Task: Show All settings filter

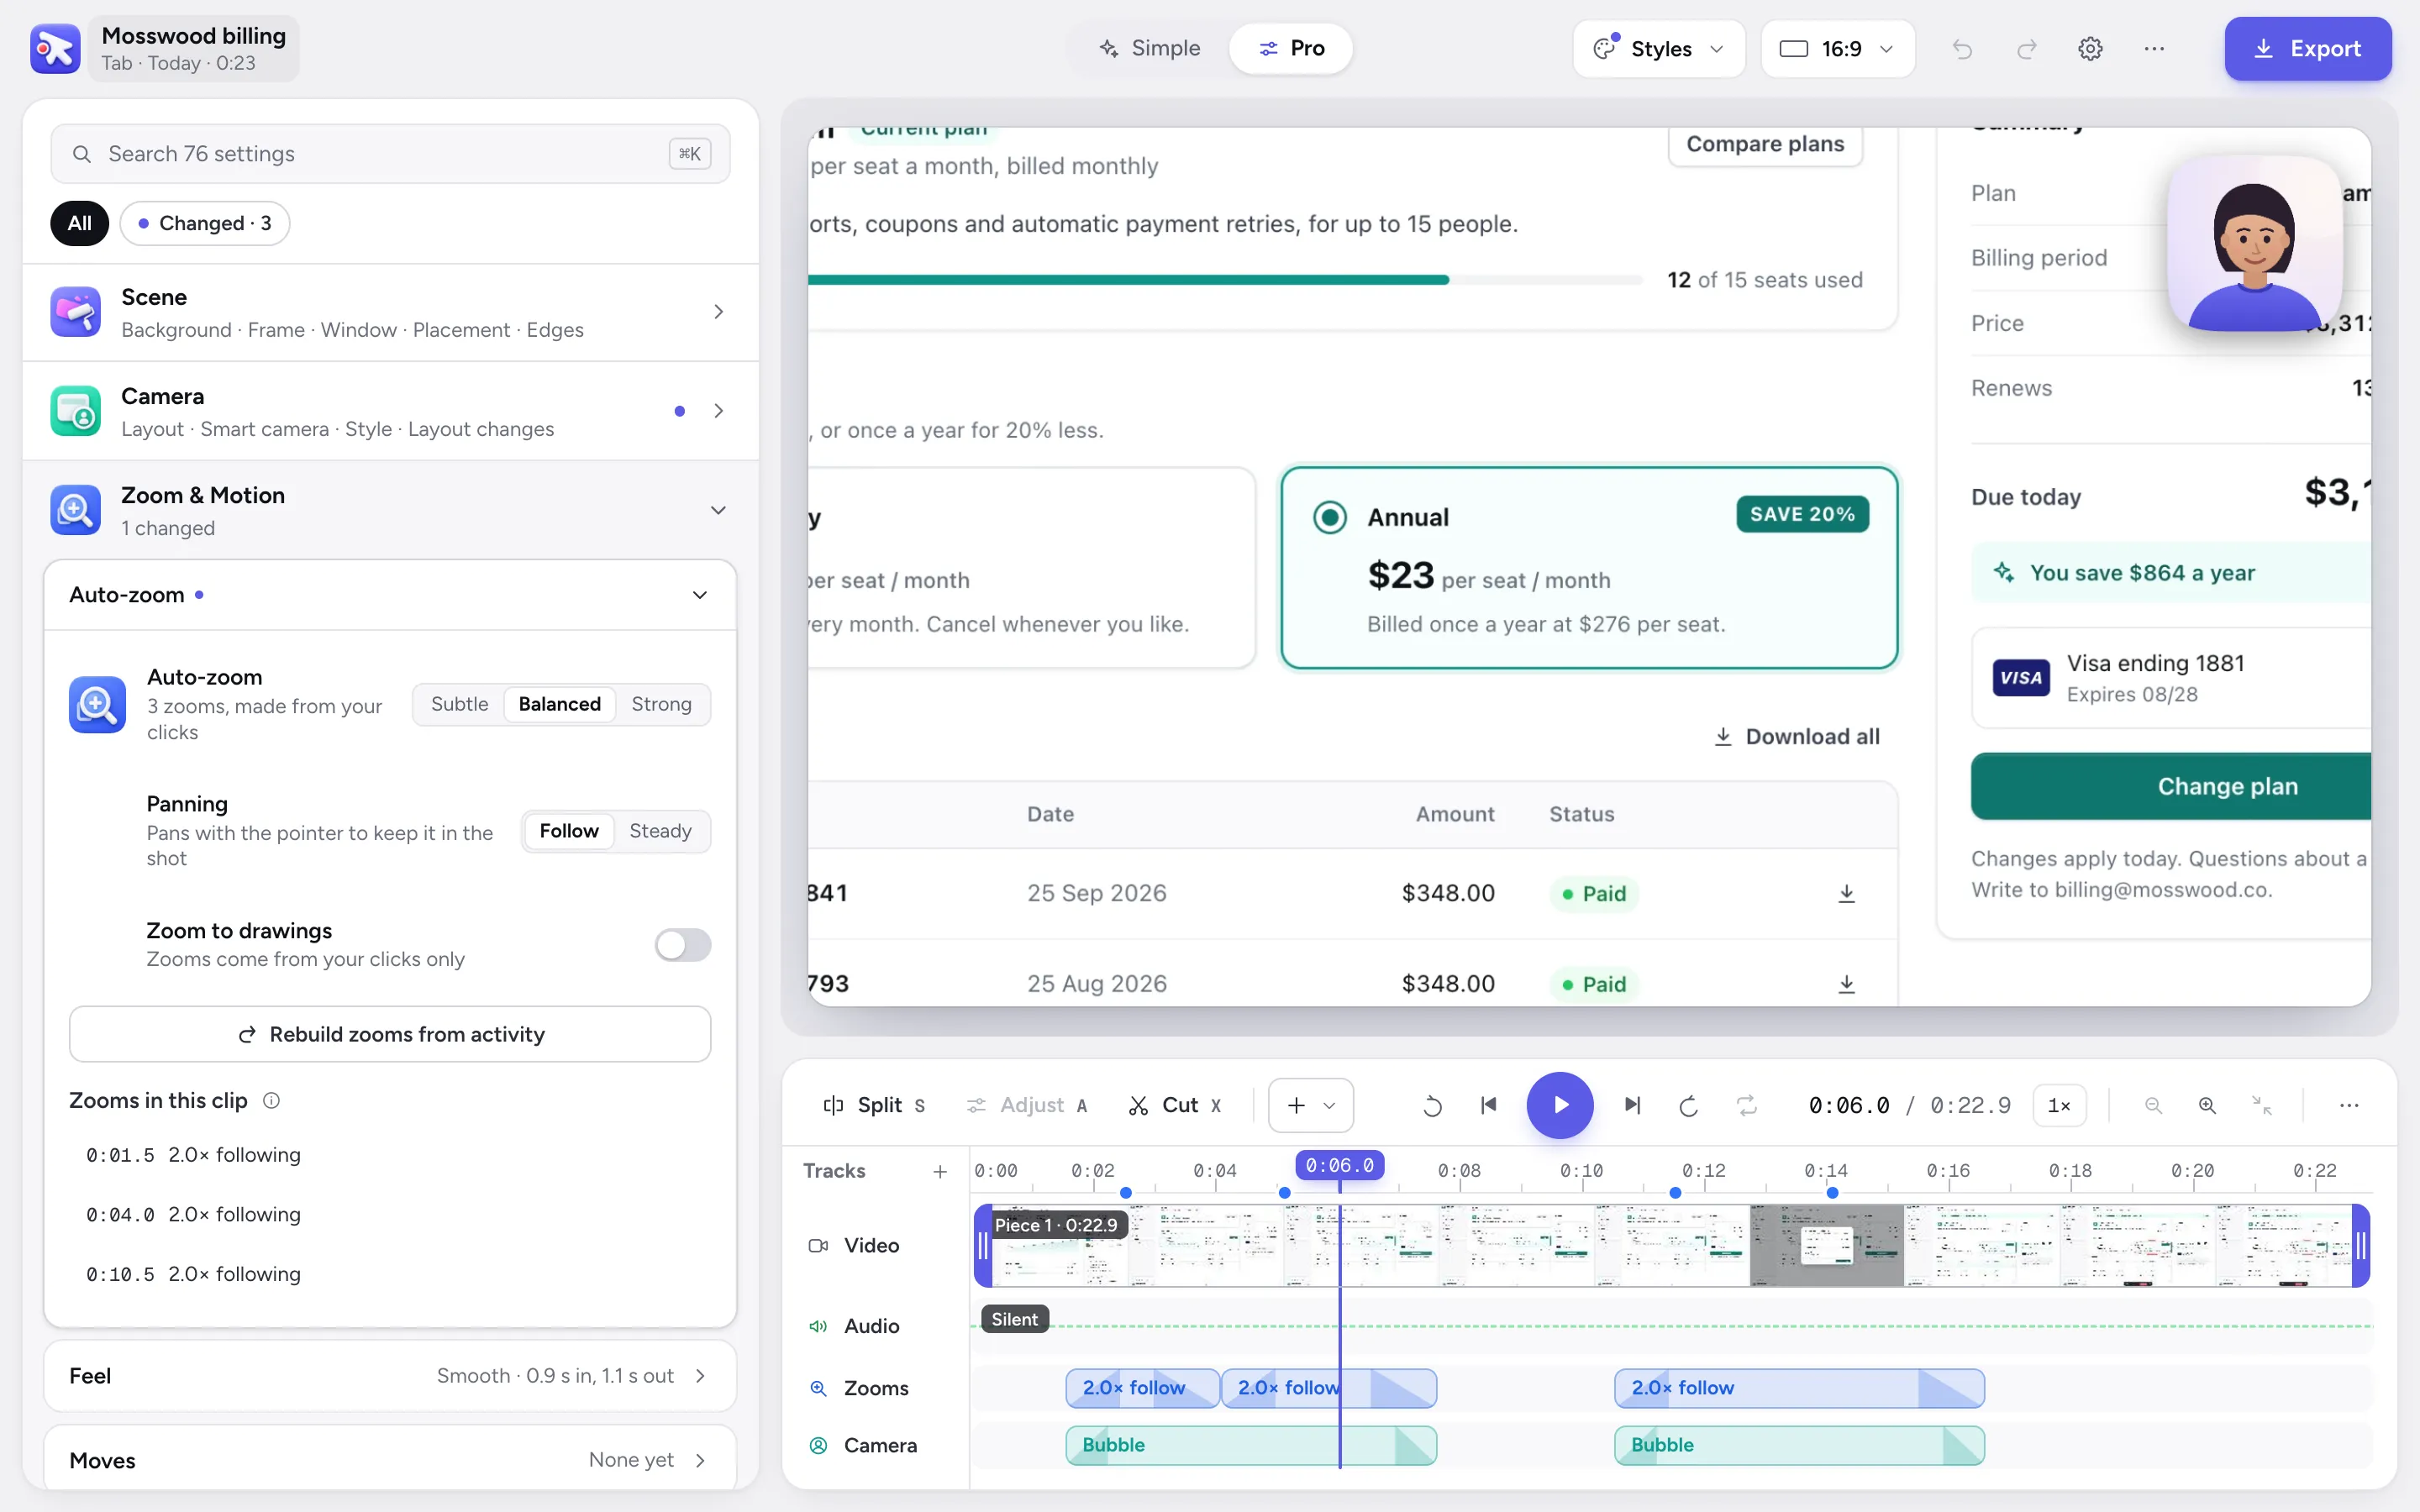Action: point(79,223)
